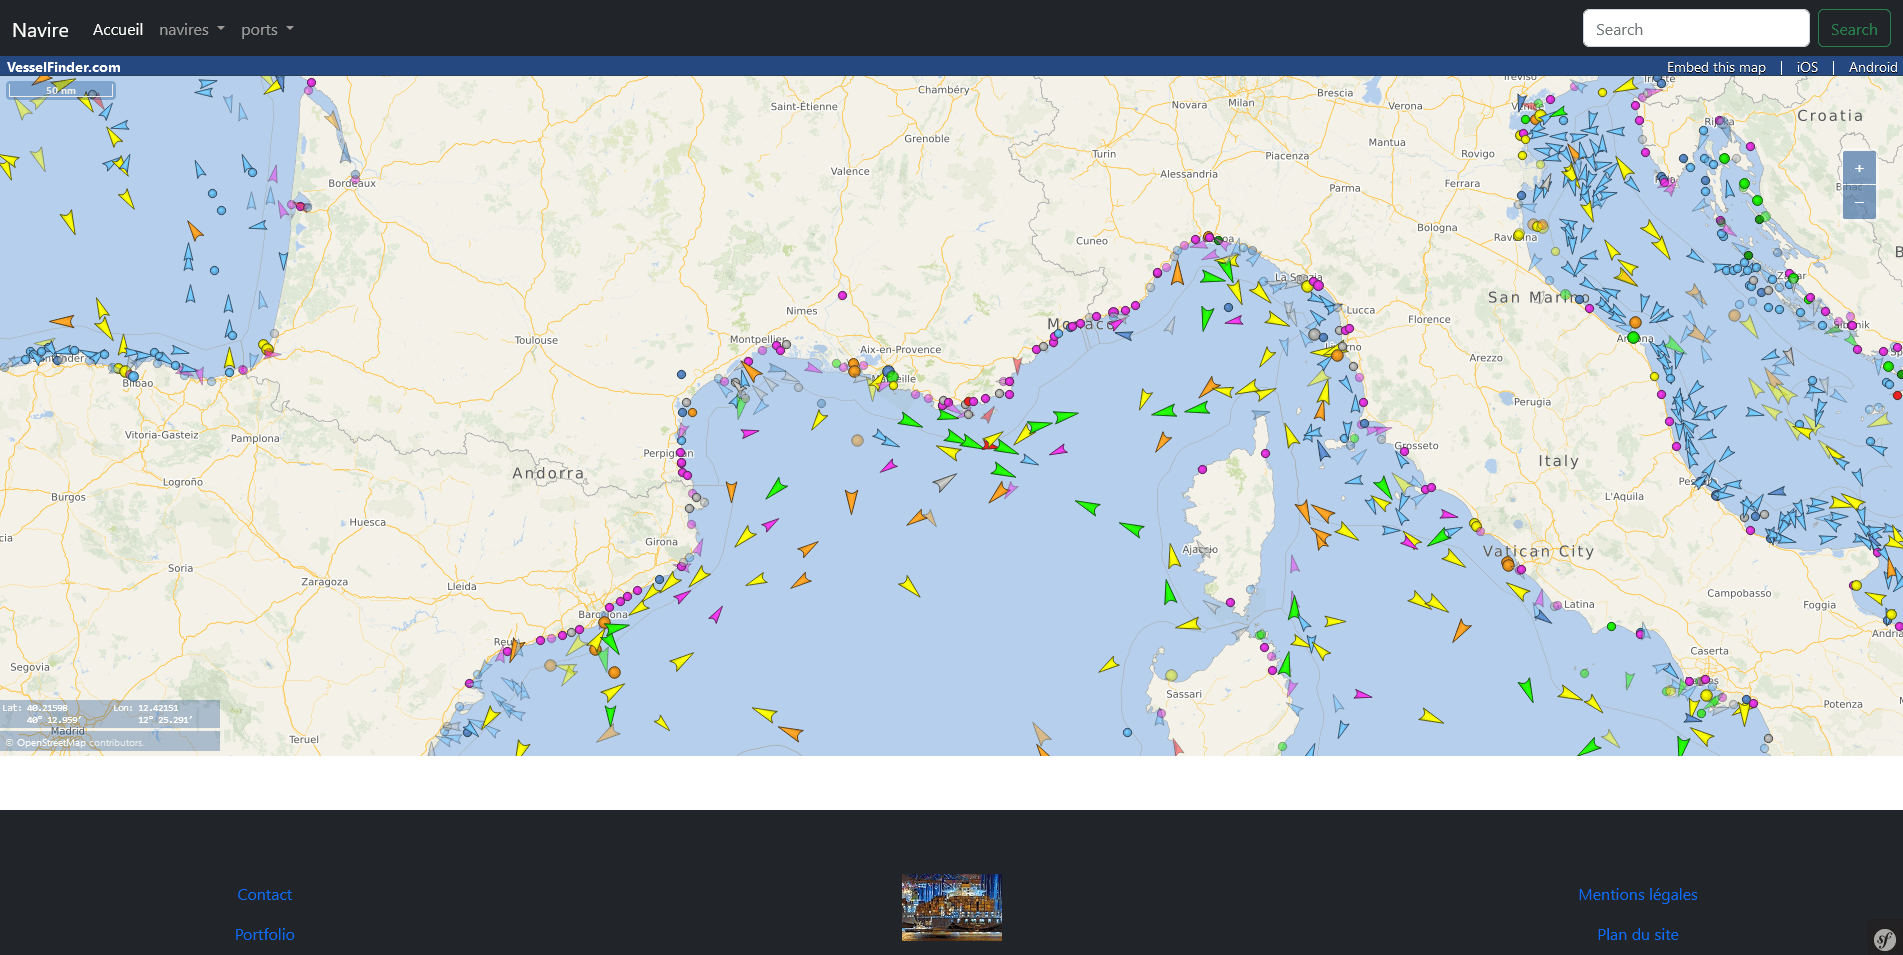Select the green dot marker off the Latina coast

tap(1611, 626)
